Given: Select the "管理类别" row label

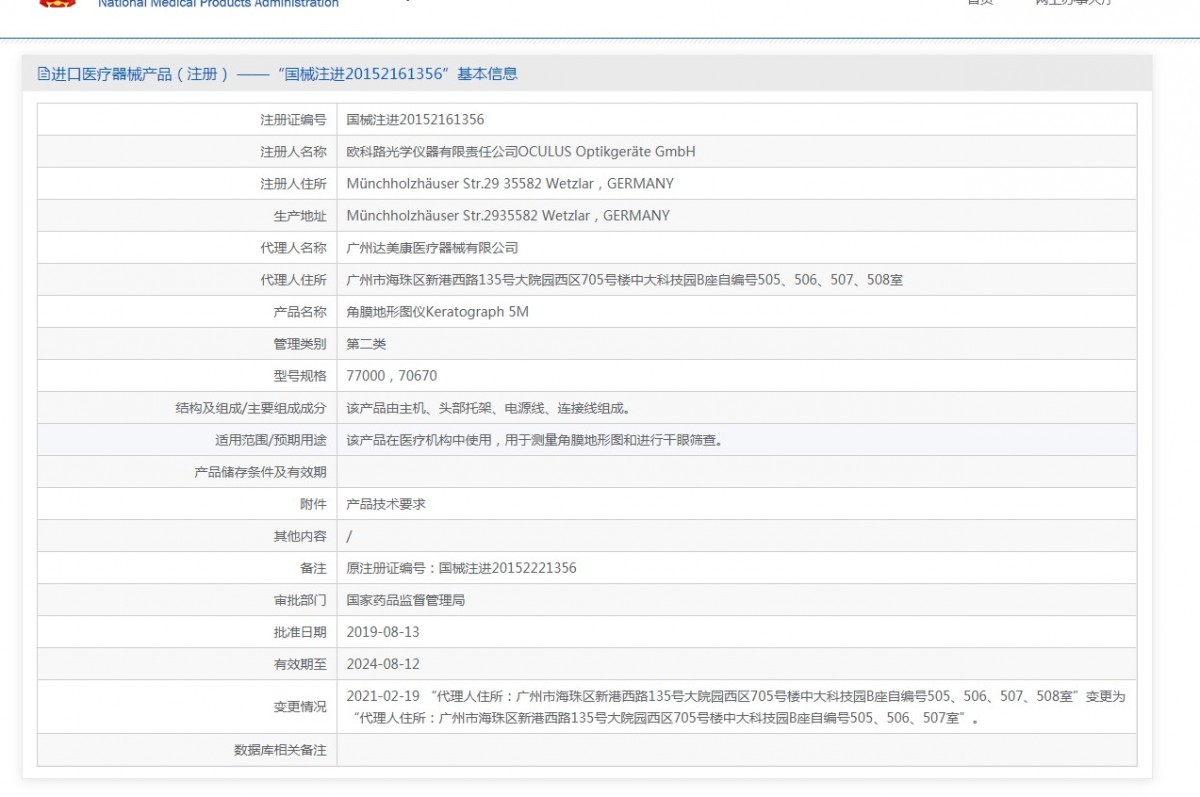Looking at the screenshot, I should 300,344.
